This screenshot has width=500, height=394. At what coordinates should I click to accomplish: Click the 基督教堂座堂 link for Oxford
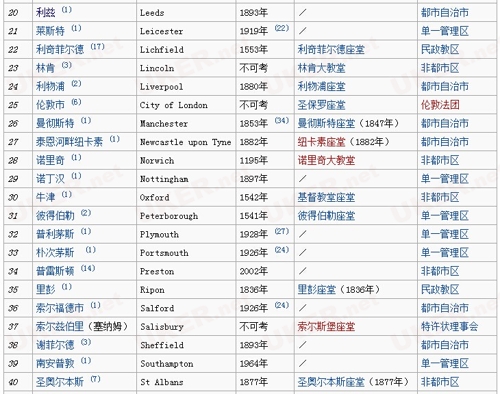pos(326,197)
